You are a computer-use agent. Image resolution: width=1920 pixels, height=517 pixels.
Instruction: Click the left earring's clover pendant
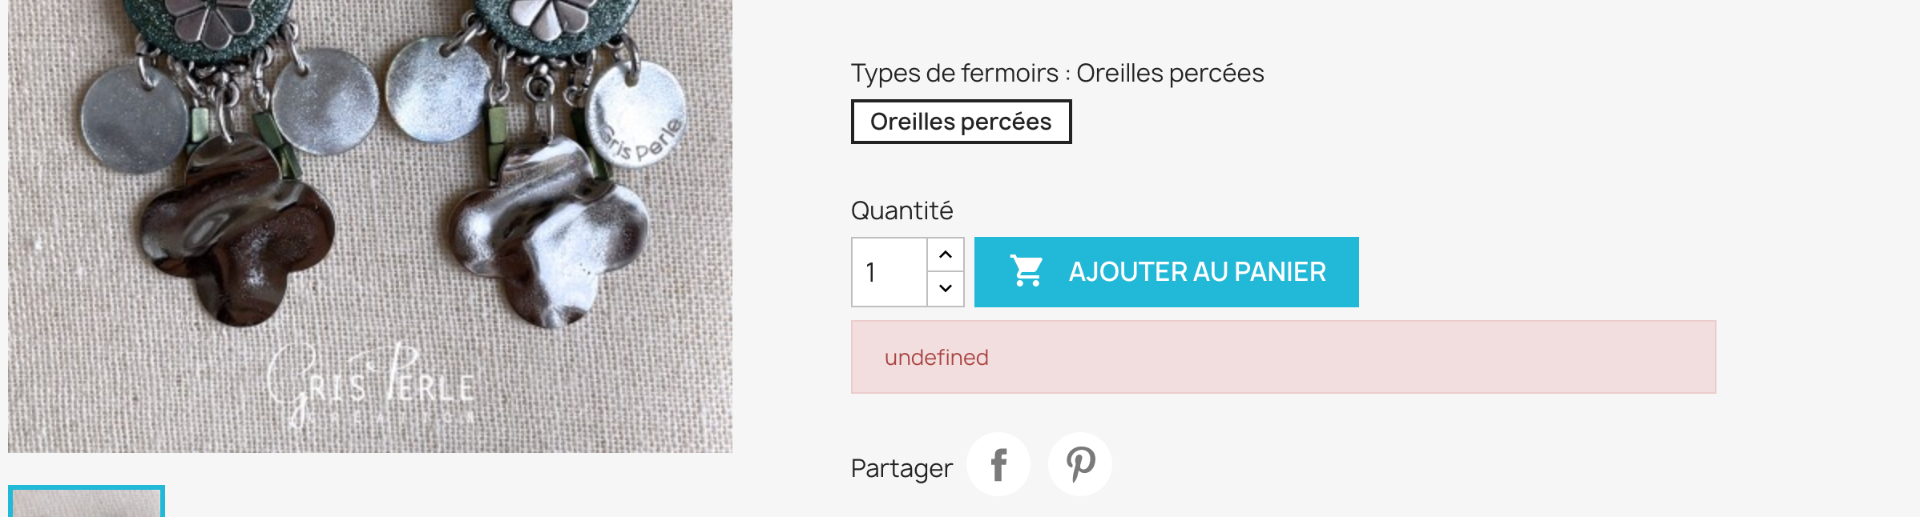[238, 232]
